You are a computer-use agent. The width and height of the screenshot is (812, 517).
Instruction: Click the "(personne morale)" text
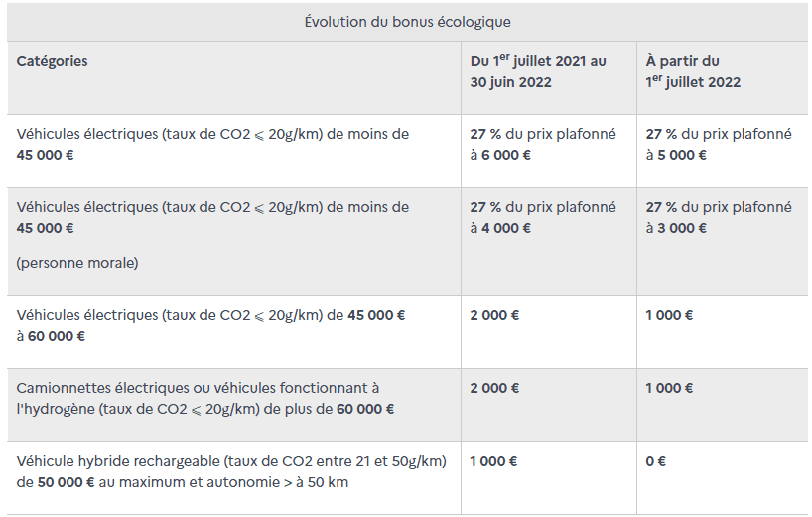(78, 263)
